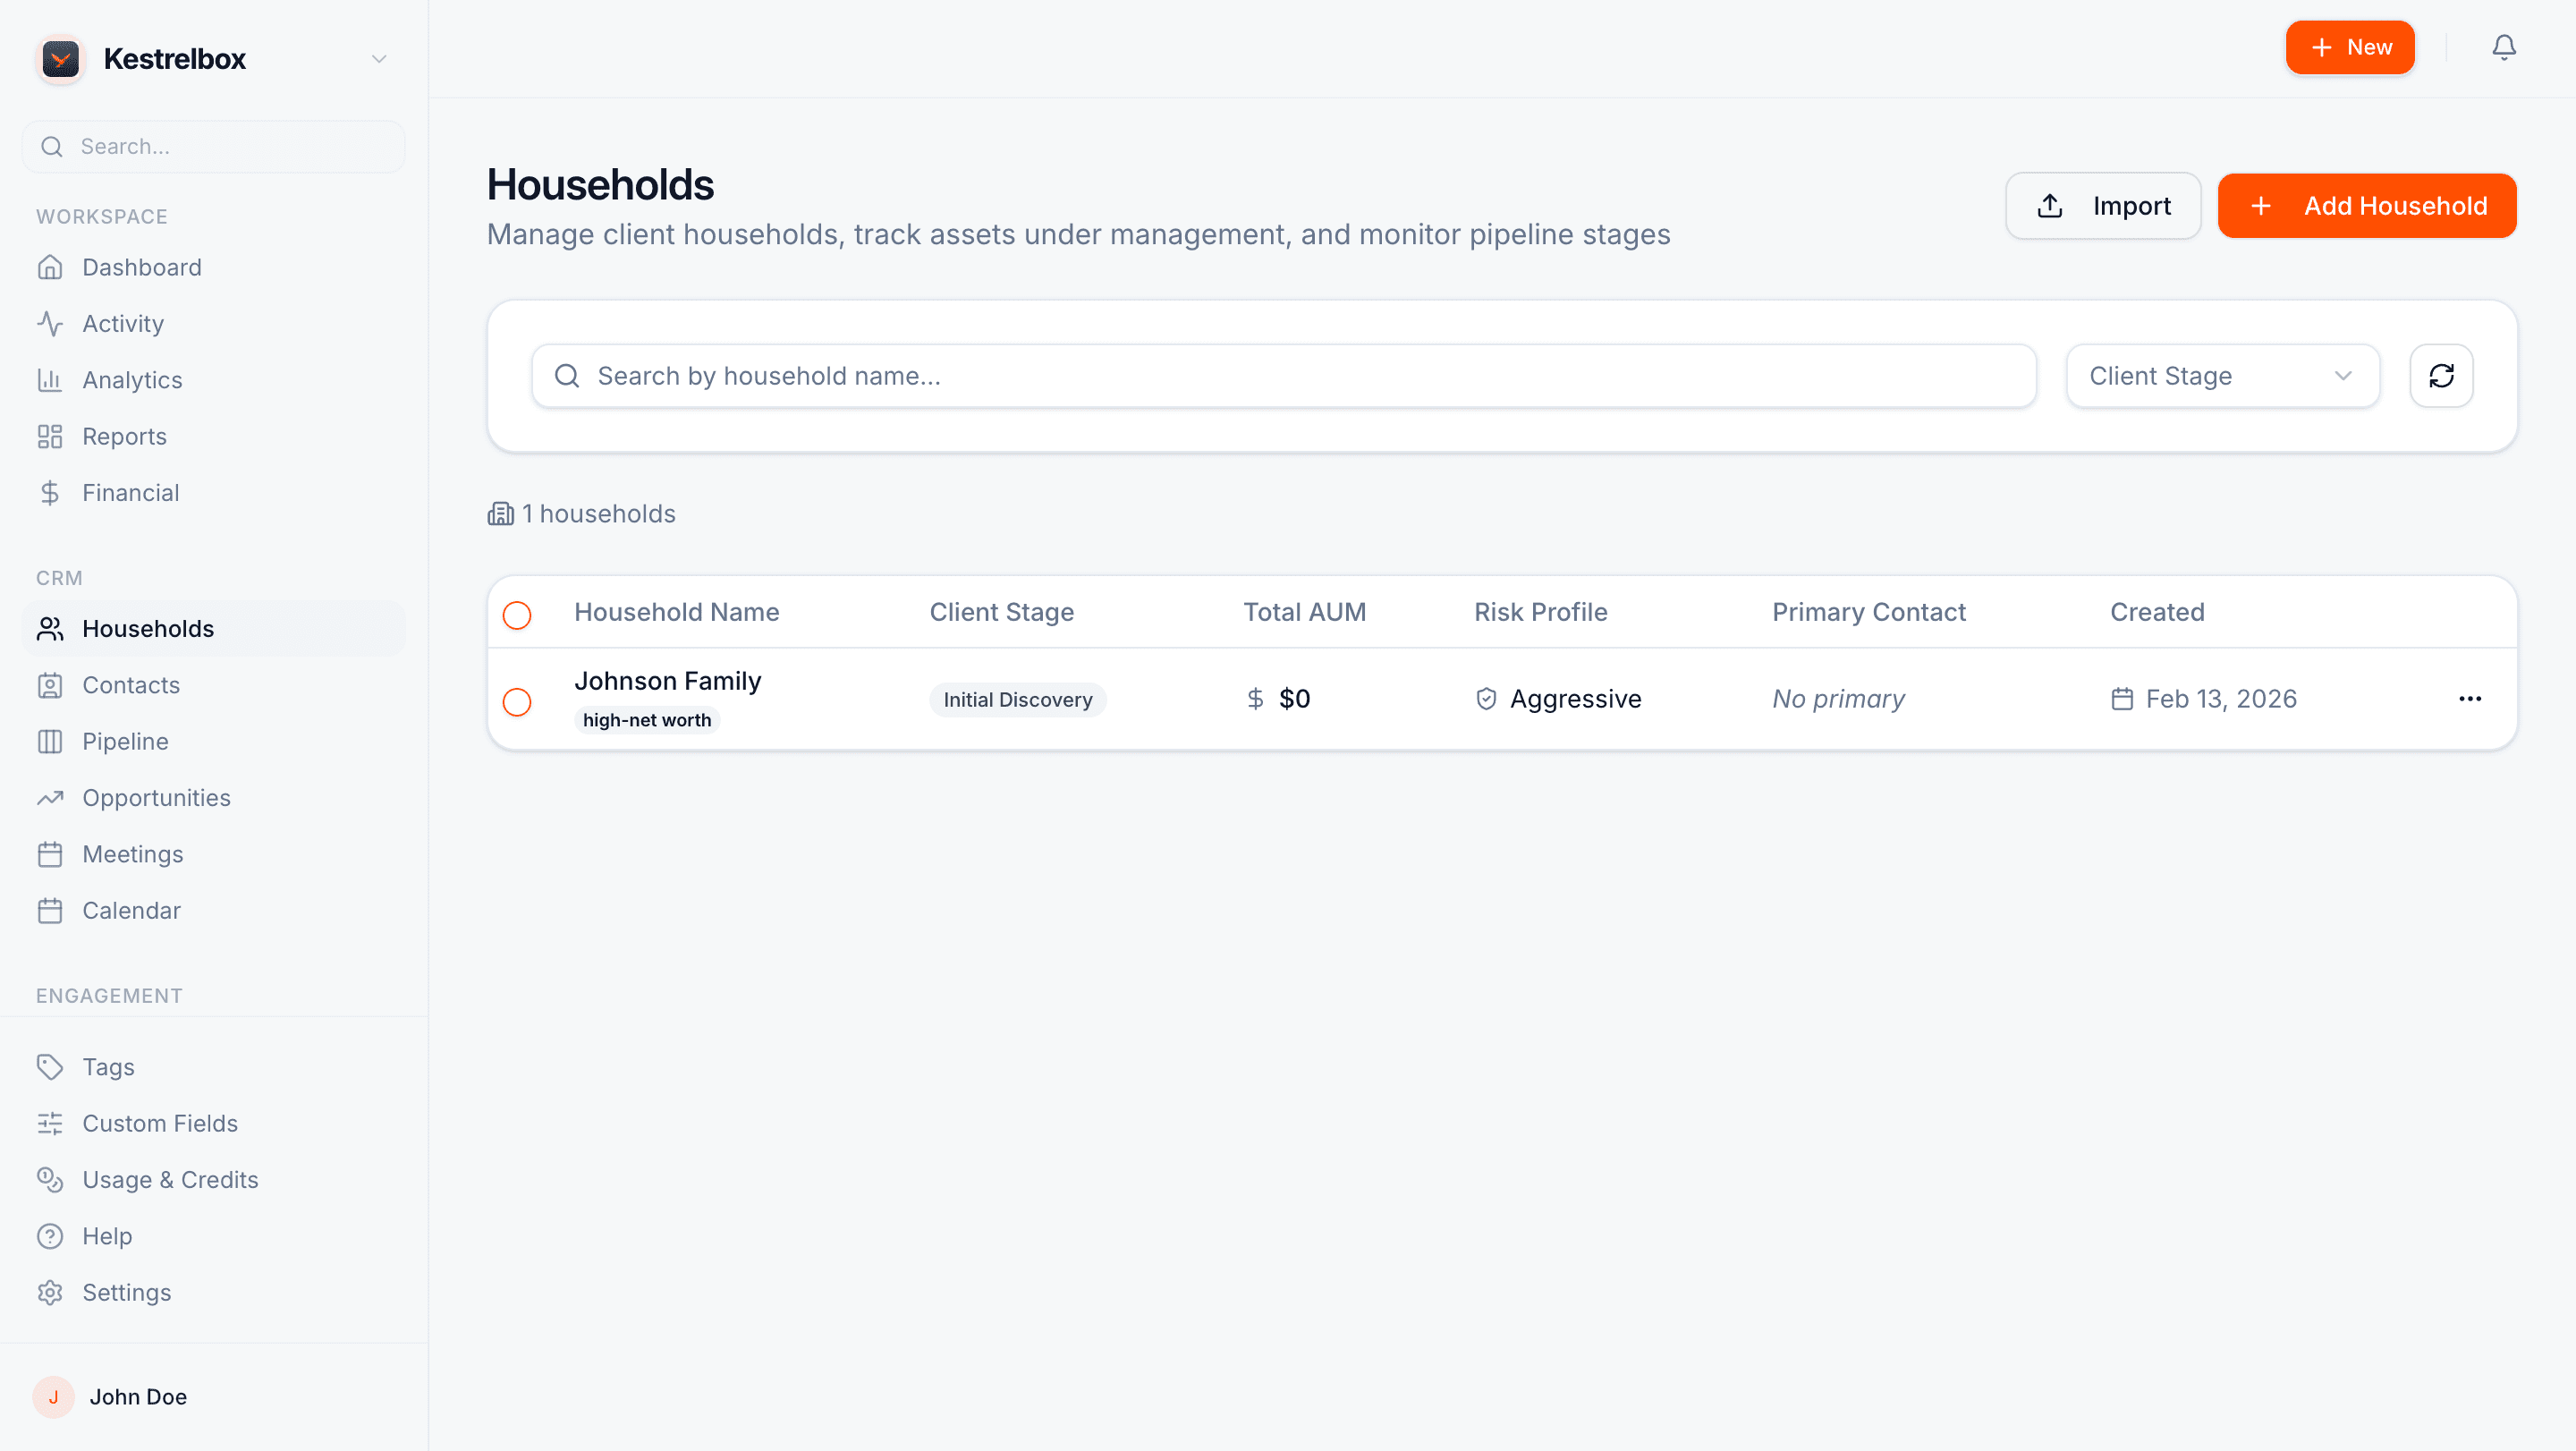Open the Pipeline view
The width and height of the screenshot is (2576, 1451).
(125, 741)
